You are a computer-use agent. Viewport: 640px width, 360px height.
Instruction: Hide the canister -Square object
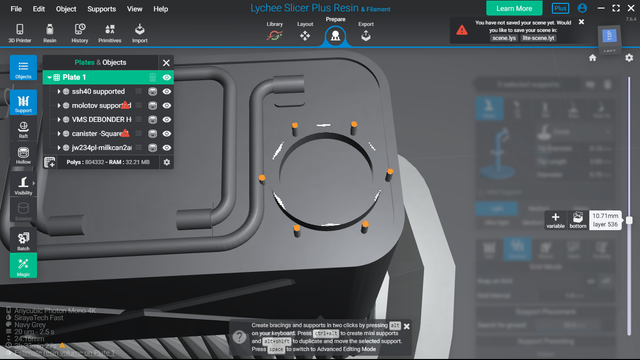167,133
